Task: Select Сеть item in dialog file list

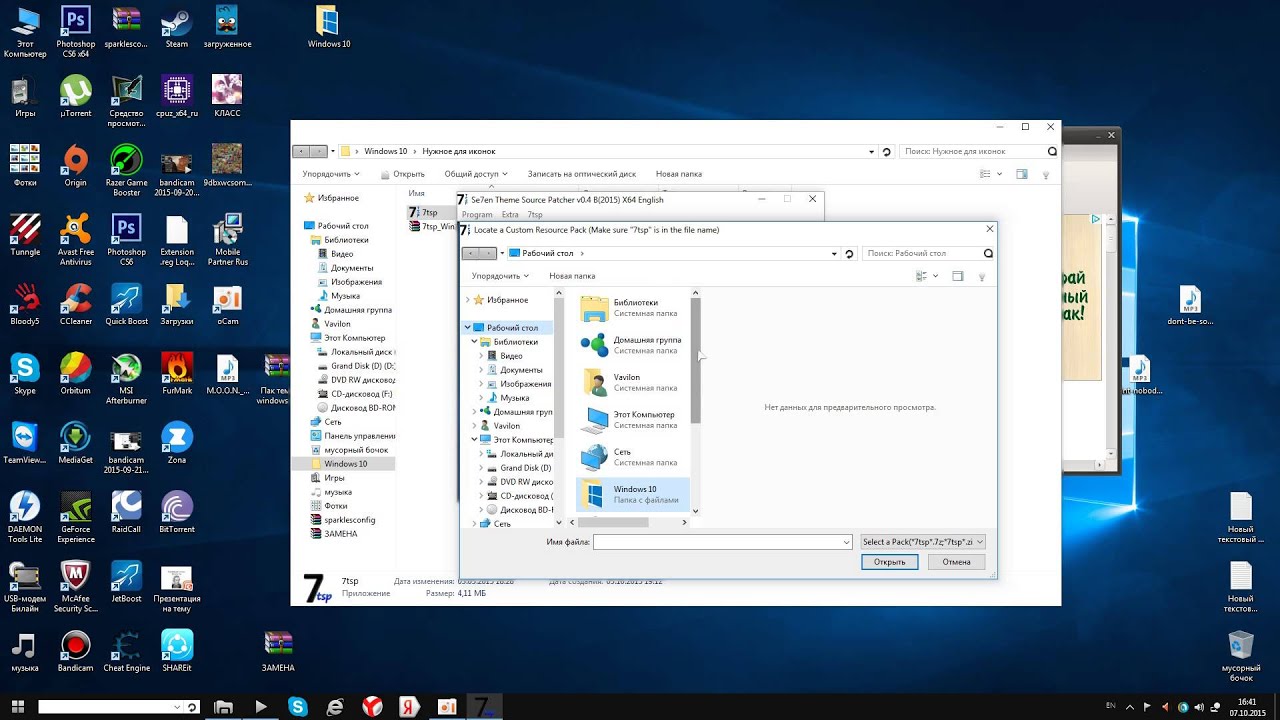Action: (633, 457)
